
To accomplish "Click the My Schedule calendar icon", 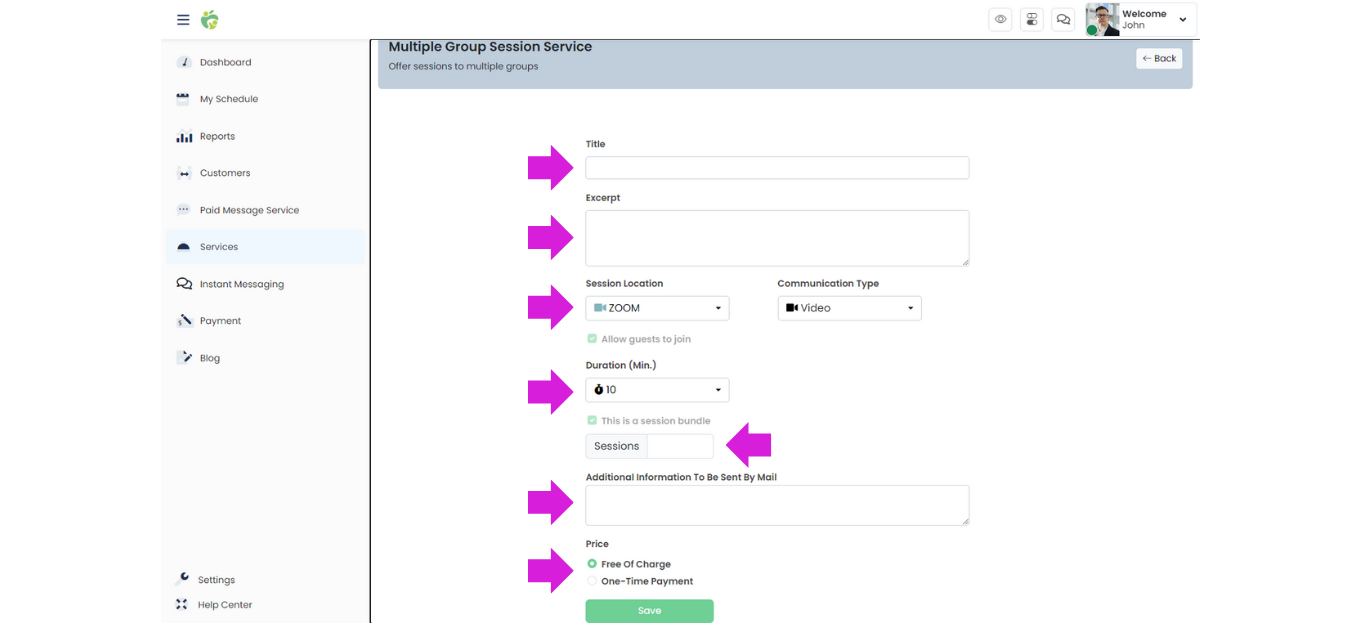I will coord(183,99).
